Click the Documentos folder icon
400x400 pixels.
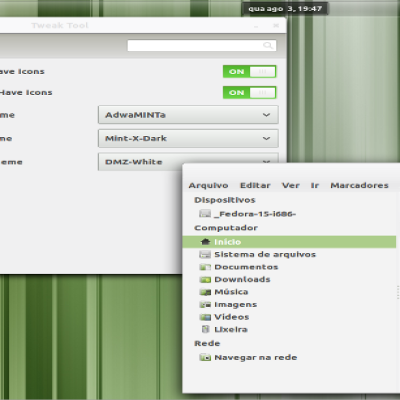(205, 267)
